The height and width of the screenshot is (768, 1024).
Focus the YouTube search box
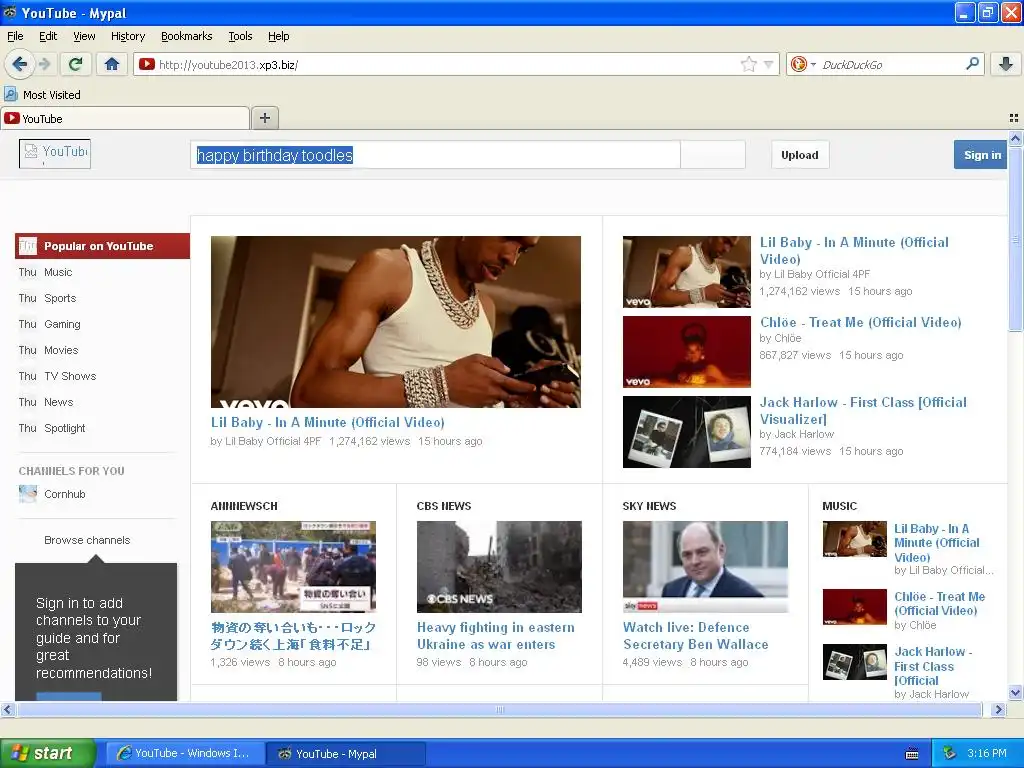point(436,155)
